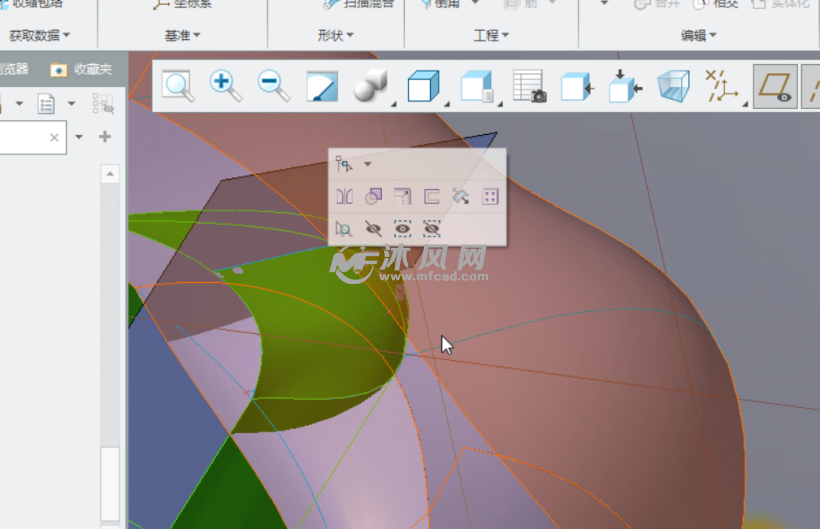
Task: Click the 扫描混合 ribbon button
Action: coord(358,4)
